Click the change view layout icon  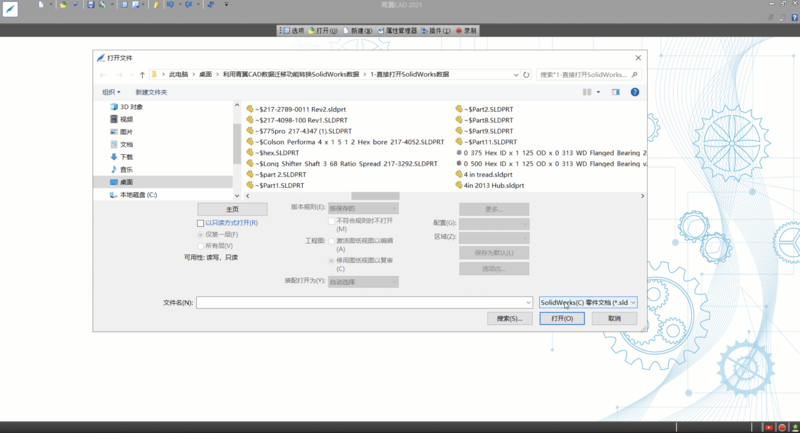coord(587,92)
